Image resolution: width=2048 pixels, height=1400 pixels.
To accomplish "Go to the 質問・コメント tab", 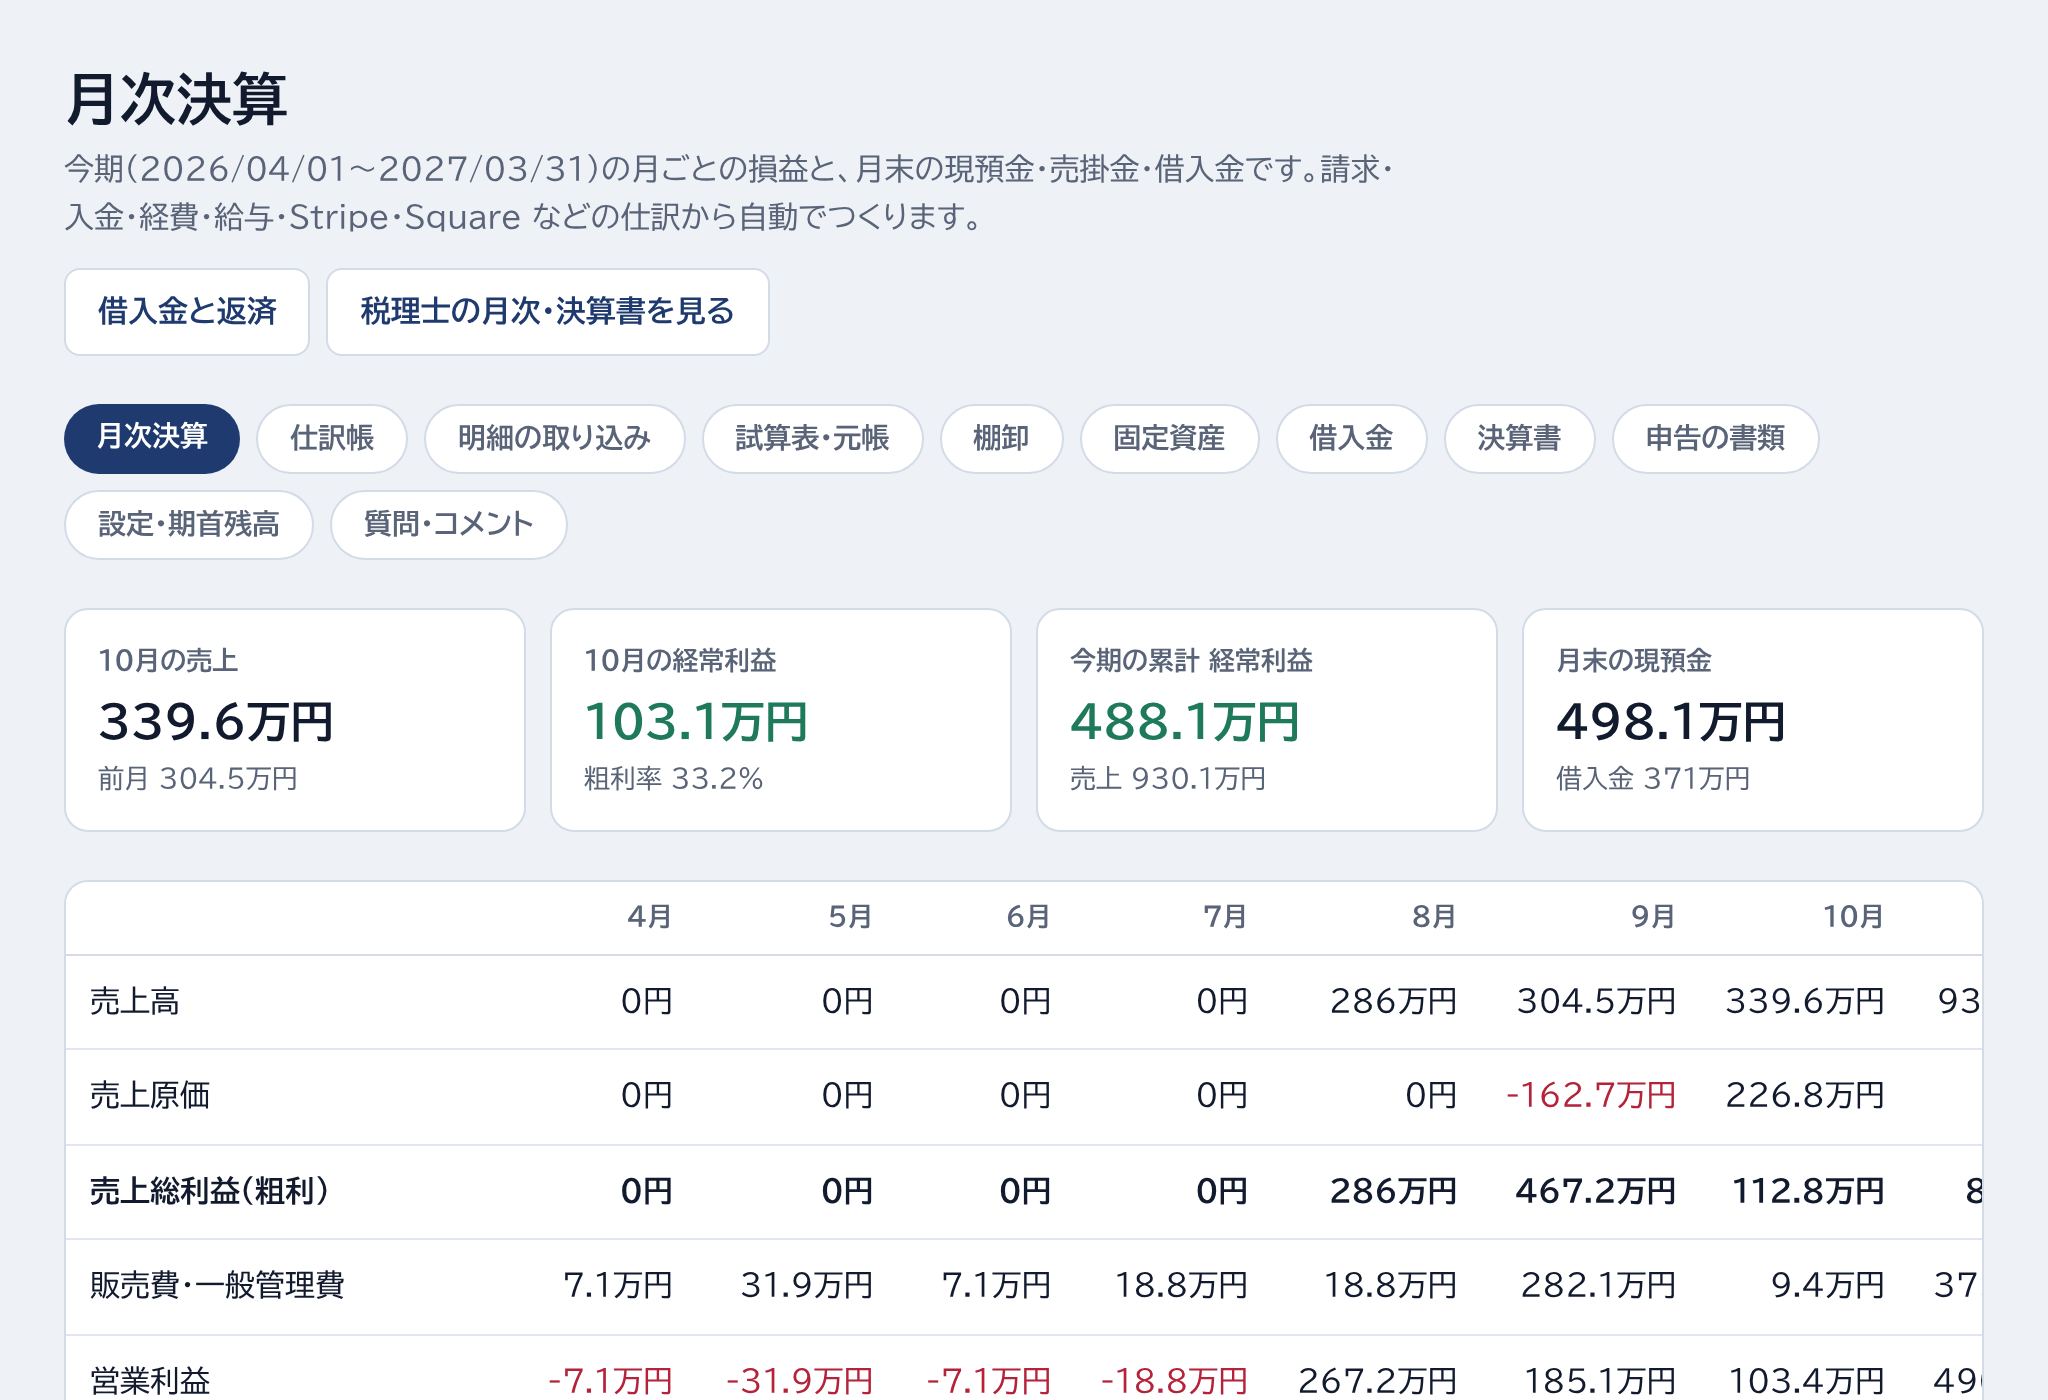I will click(449, 524).
